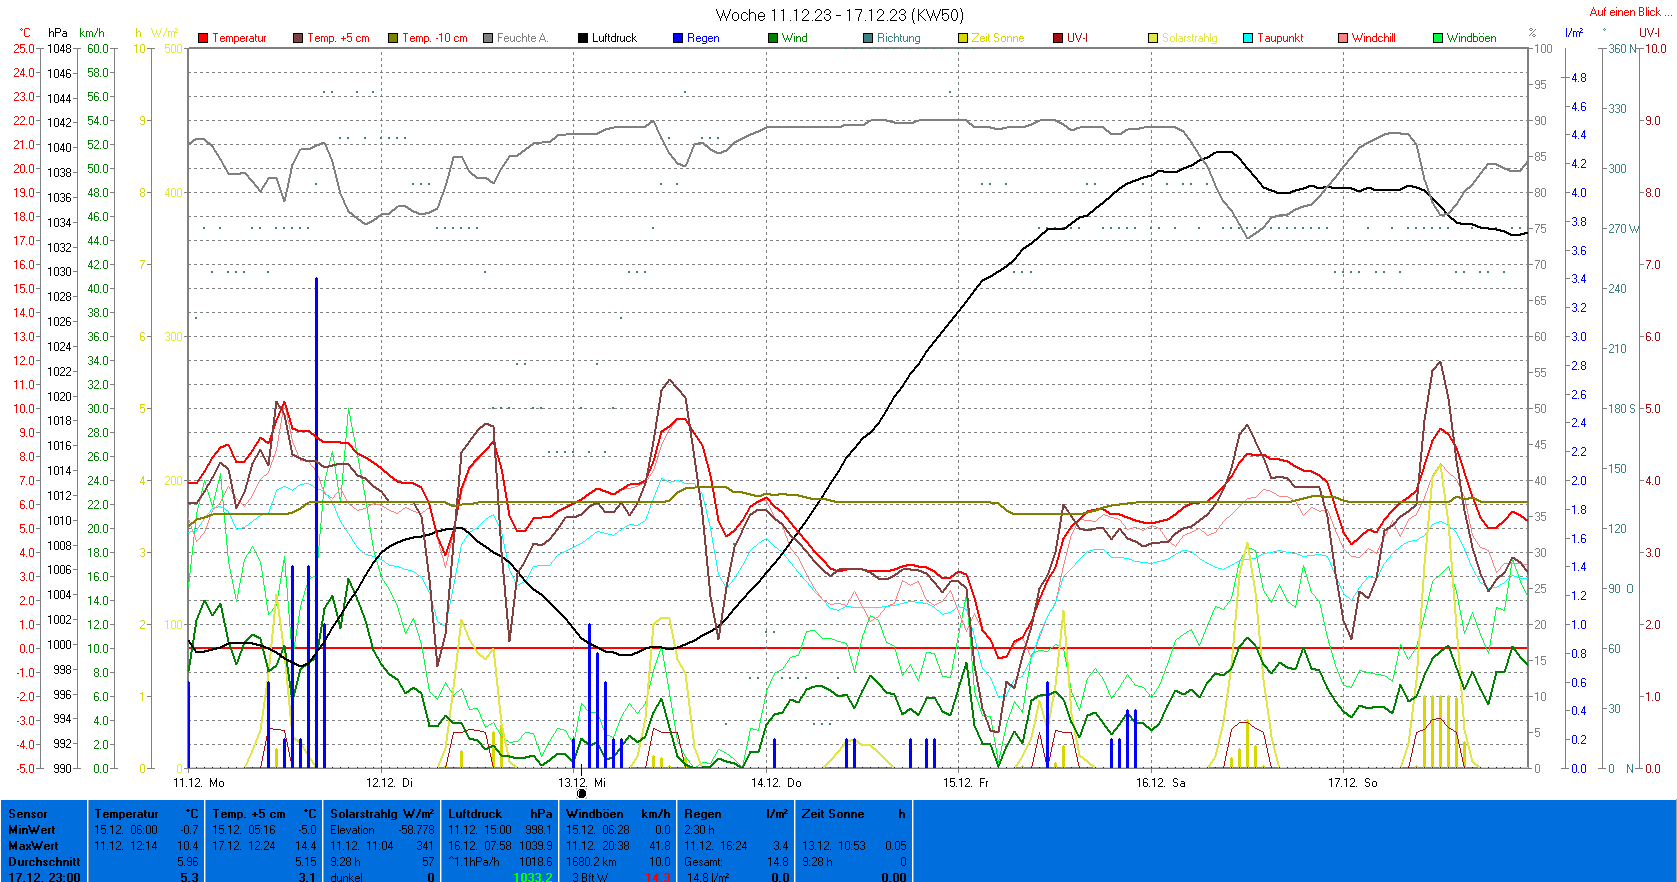
Task: Click the moon phase icon below 13.12.
Action: pyautogui.click(x=581, y=794)
